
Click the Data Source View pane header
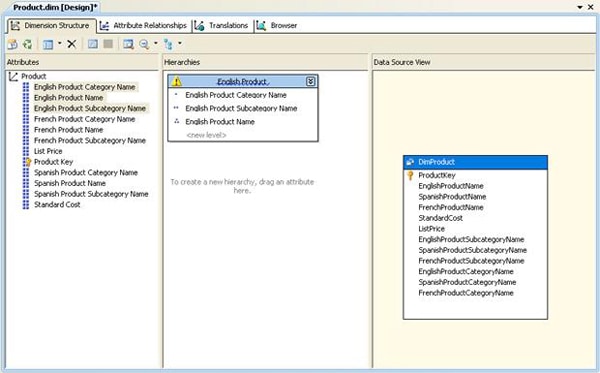pos(484,62)
